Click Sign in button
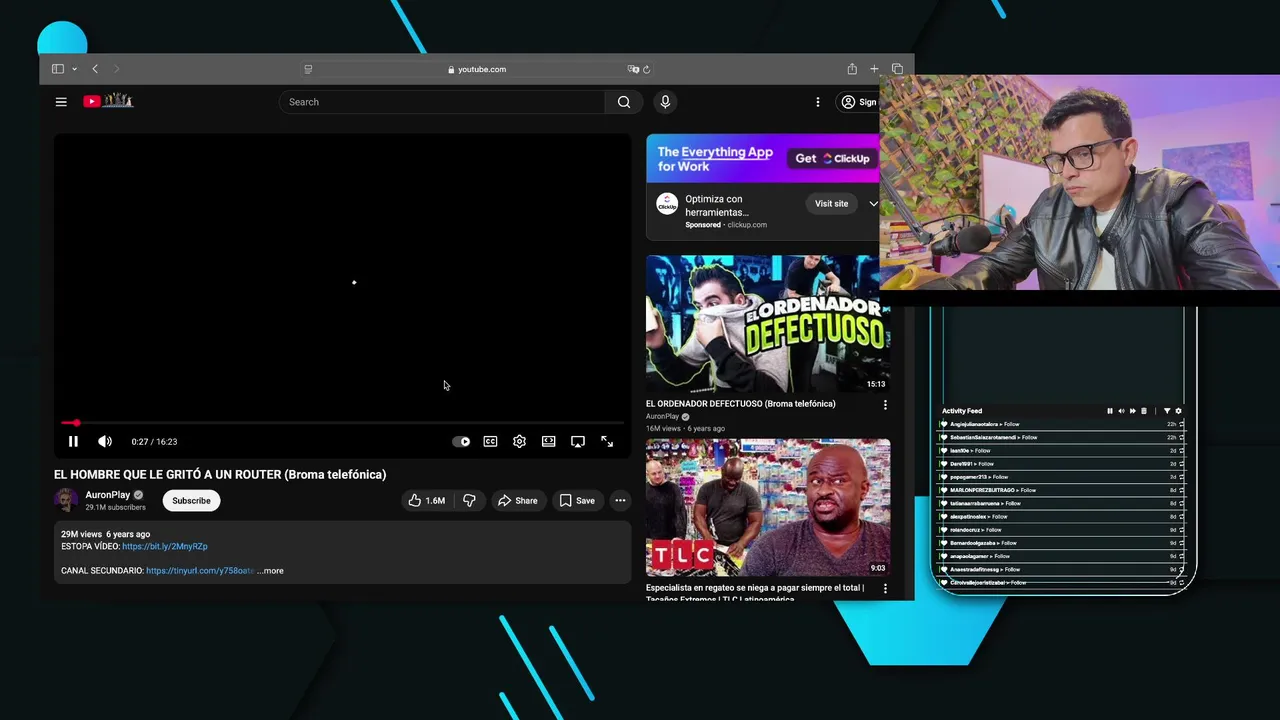 click(858, 102)
